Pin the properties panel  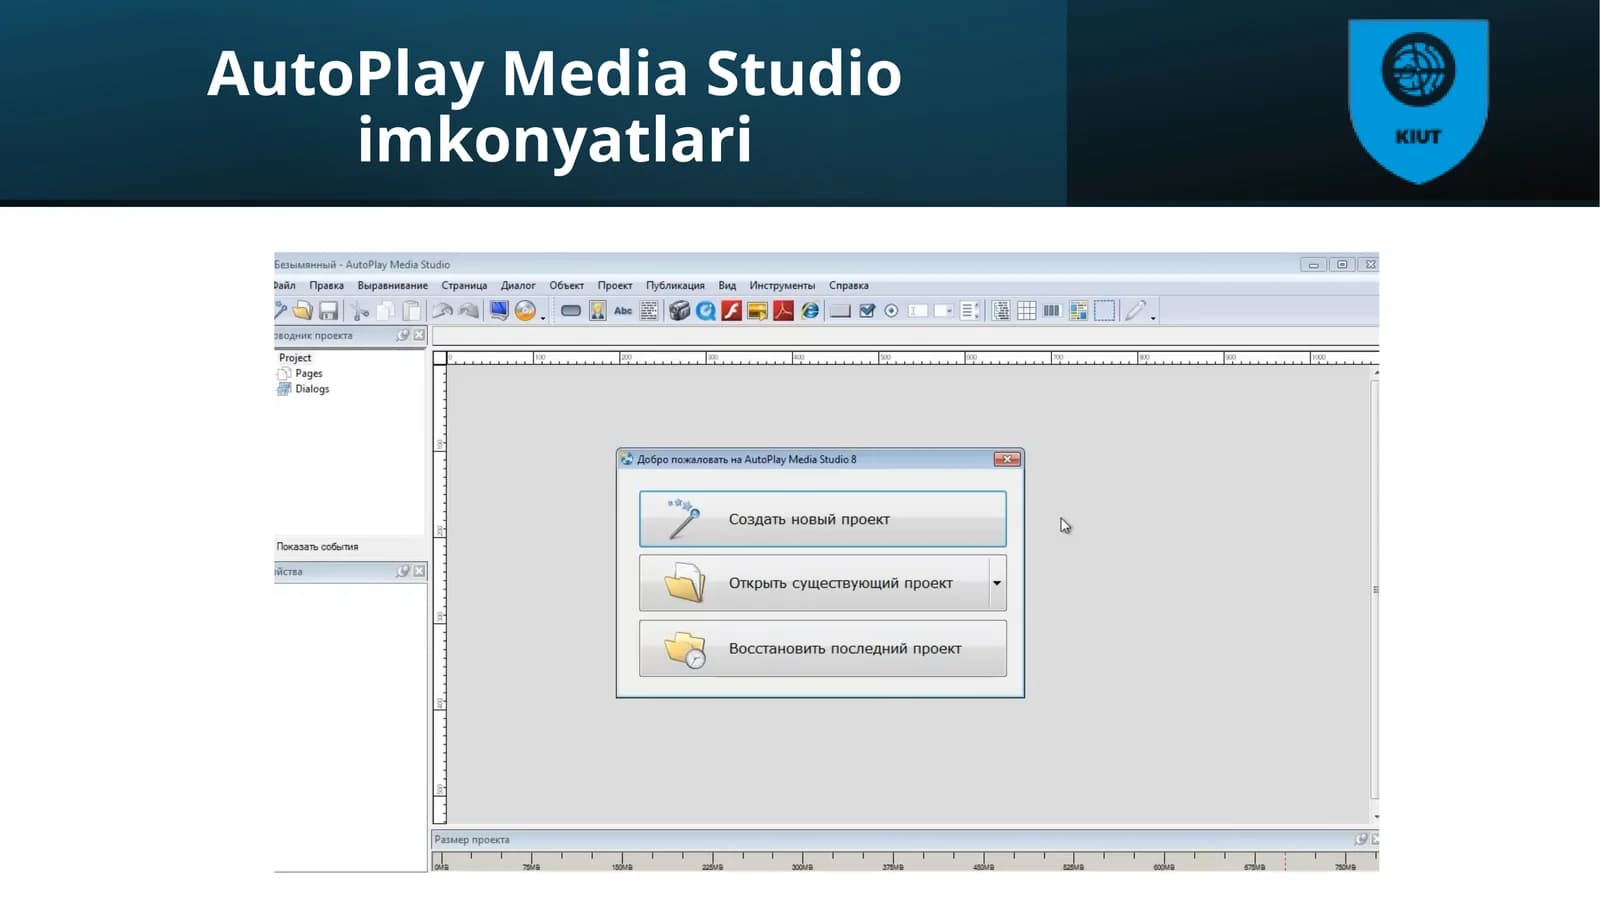[402, 571]
